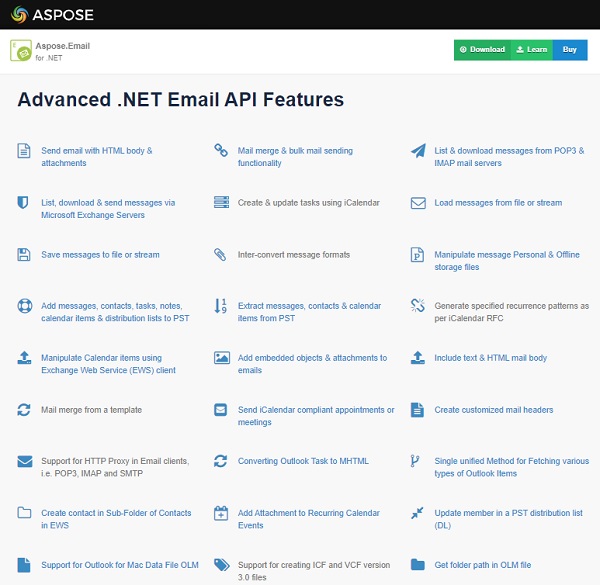Open Send iCalendar compliant appointments or meetings link
This screenshot has width=600, height=585.
[x=316, y=416]
